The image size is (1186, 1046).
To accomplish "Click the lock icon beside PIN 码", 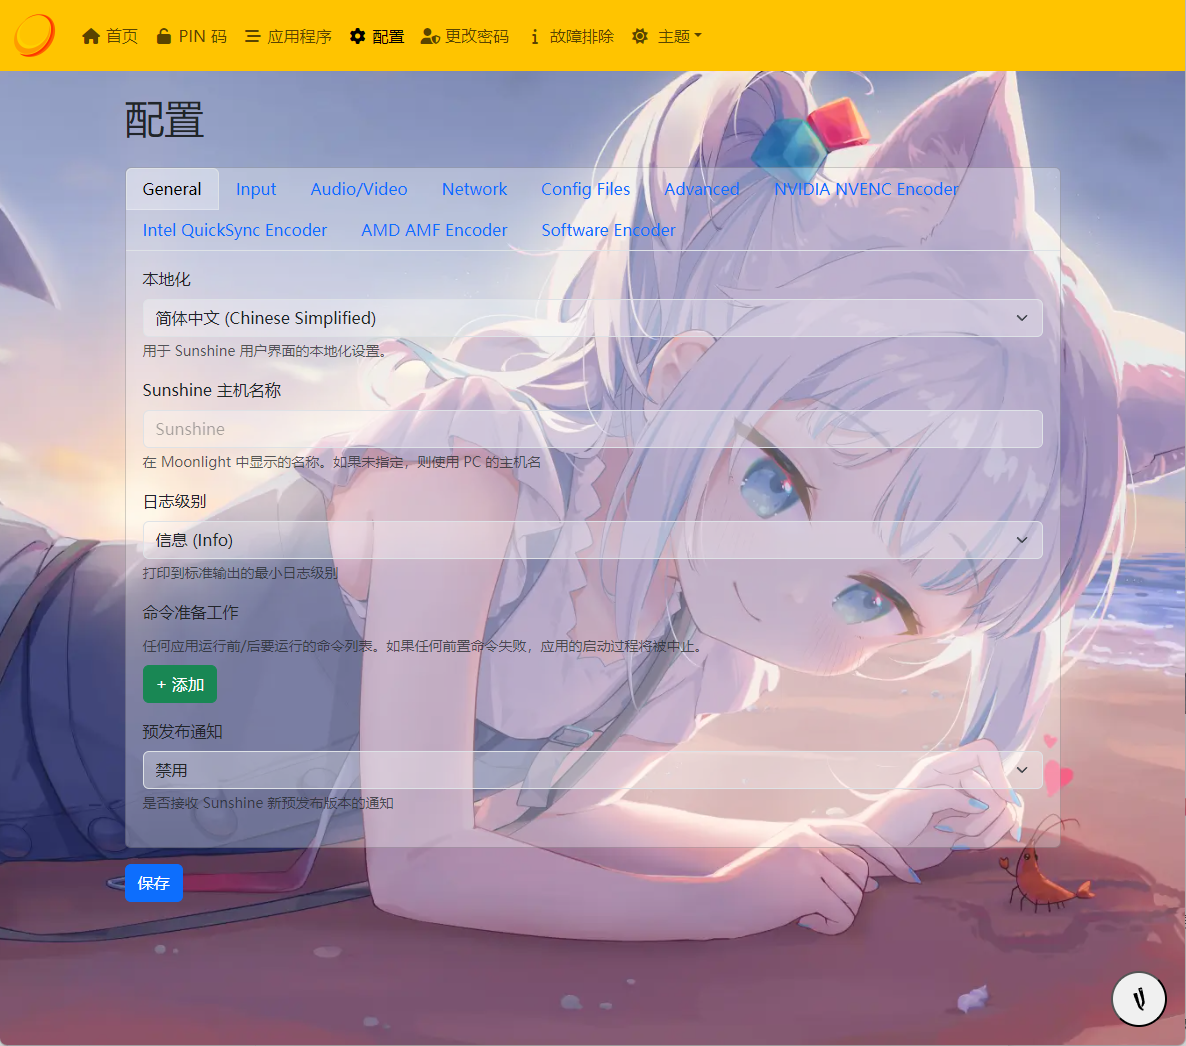I will [x=163, y=36].
